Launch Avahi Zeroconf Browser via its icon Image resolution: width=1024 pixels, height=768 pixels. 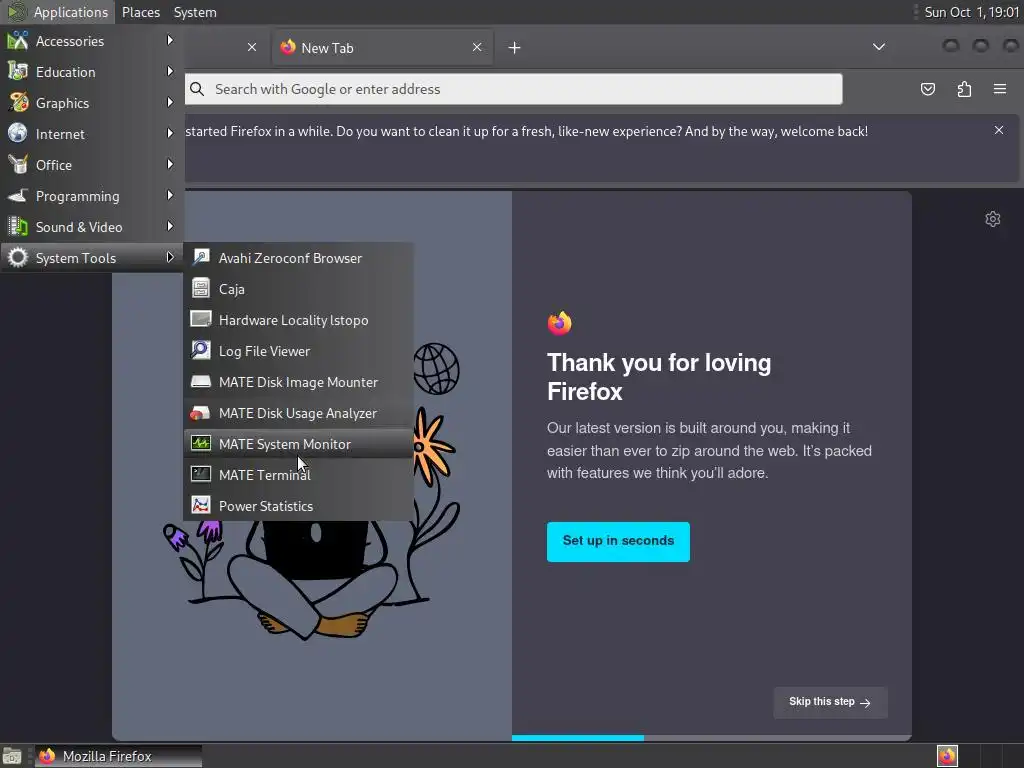pyautogui.click(x=200, y=257)
